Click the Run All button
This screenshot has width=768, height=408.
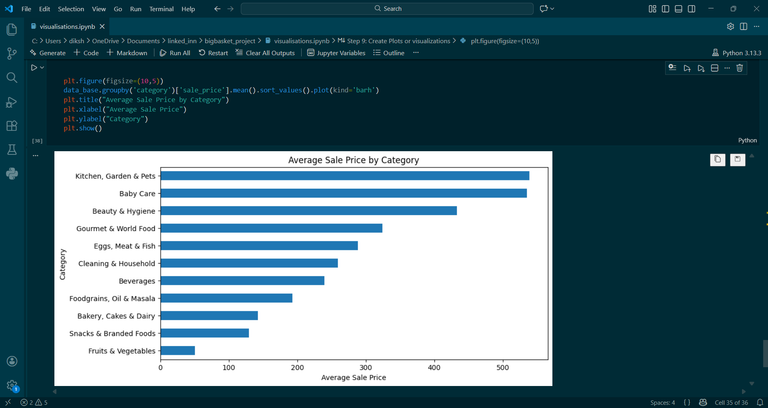[x=175, y=53]
